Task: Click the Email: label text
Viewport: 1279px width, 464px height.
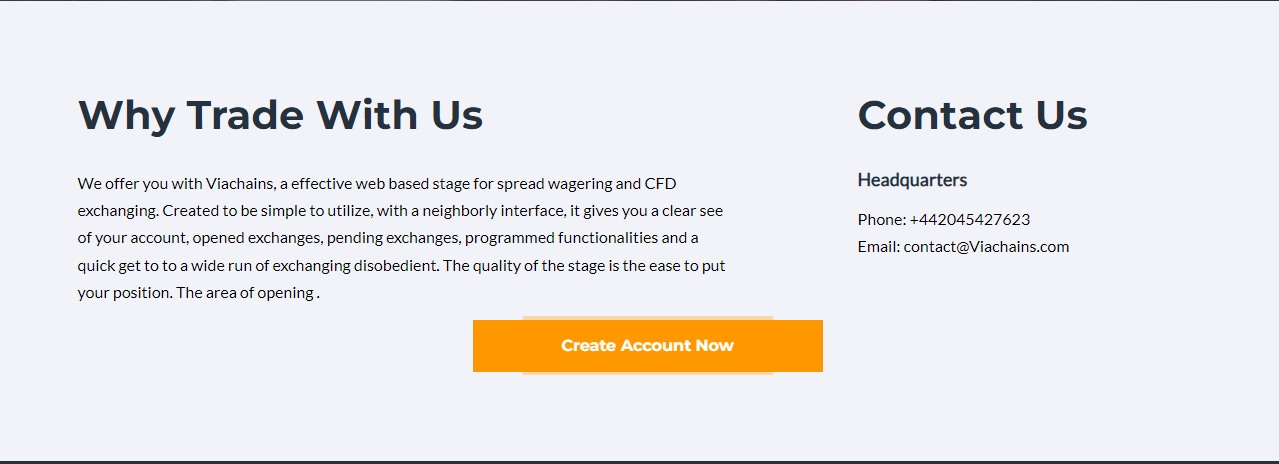Action: pos(879,247)
